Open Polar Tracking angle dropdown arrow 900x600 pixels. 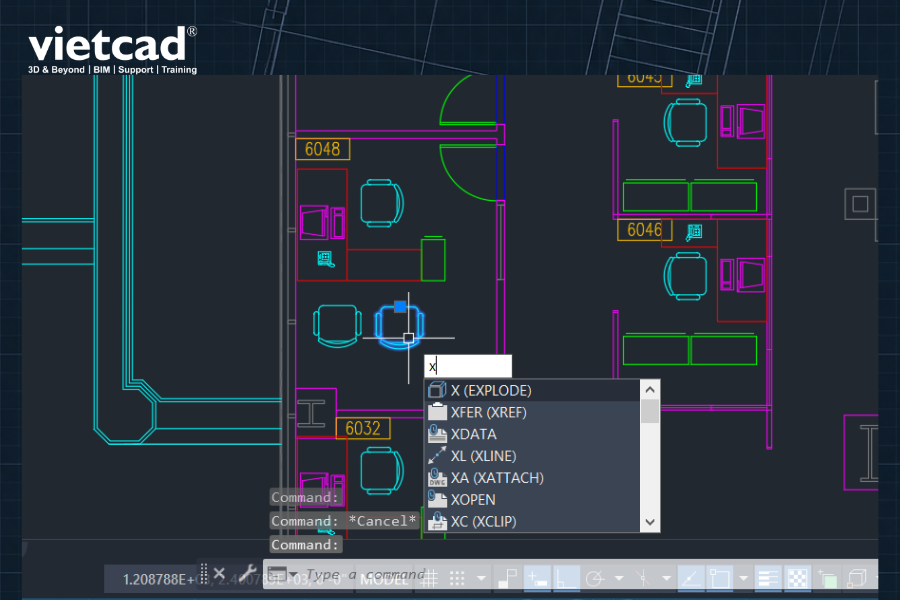619,578
